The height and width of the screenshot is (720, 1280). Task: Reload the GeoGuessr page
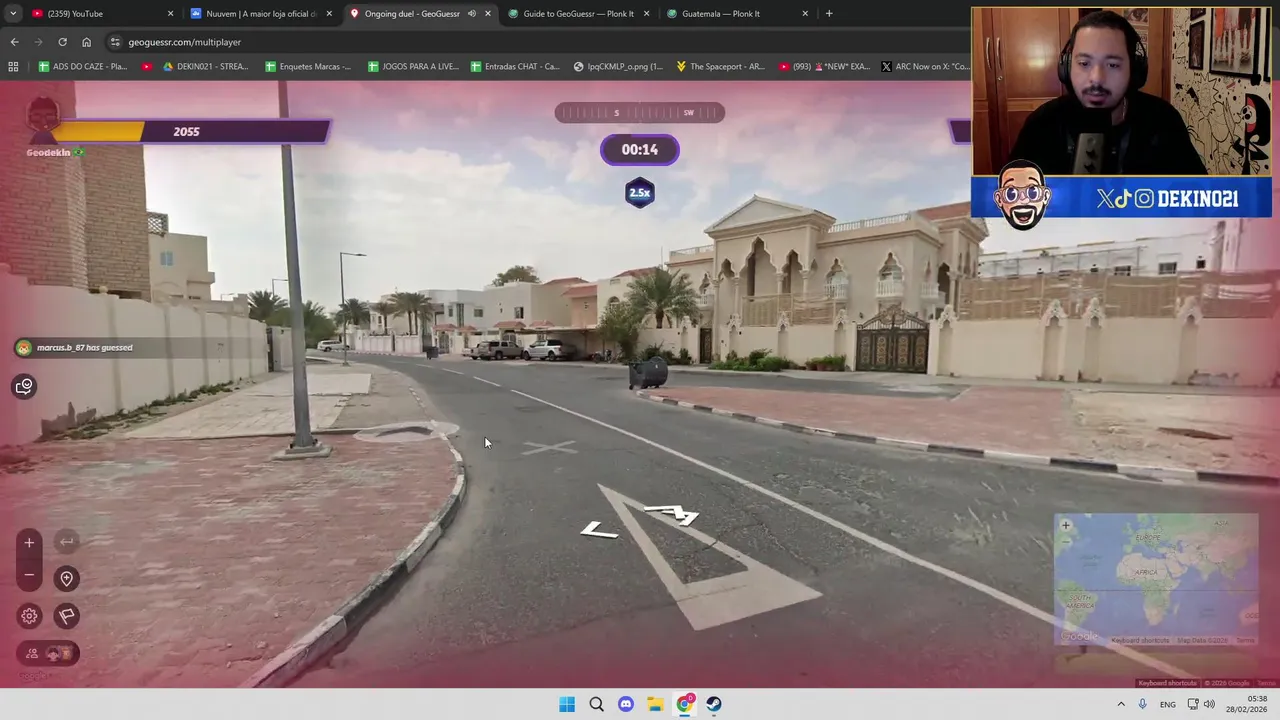point(62,42)
